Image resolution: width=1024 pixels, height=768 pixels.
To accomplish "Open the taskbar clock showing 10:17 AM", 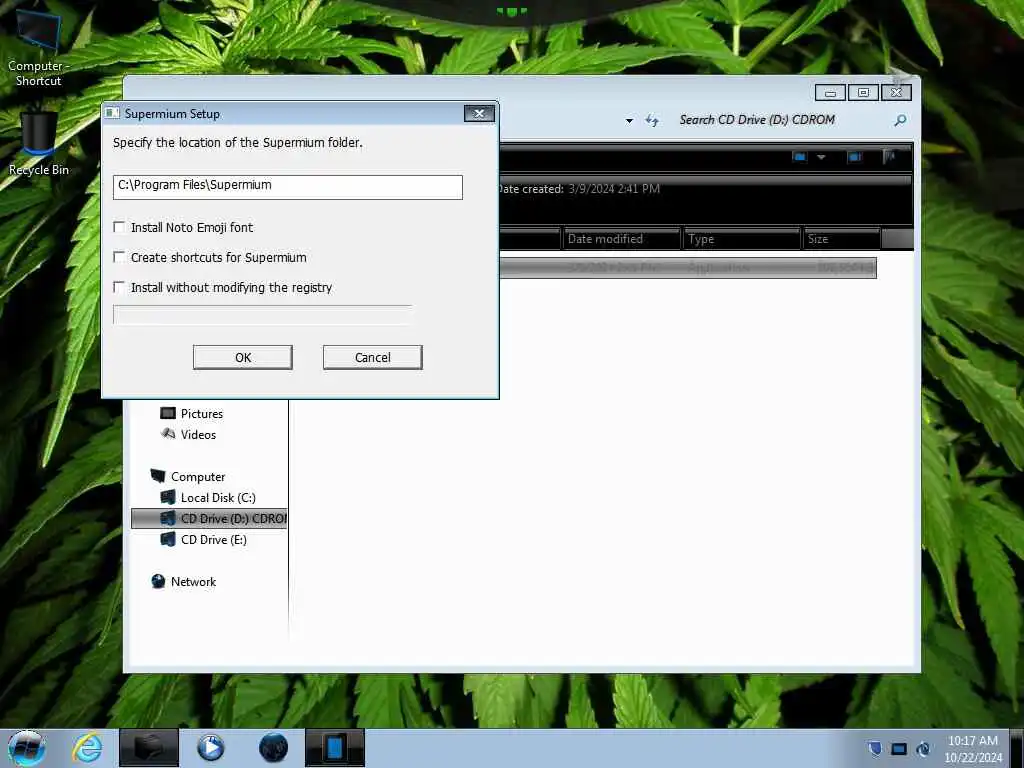I will click(x=972, y=749).
